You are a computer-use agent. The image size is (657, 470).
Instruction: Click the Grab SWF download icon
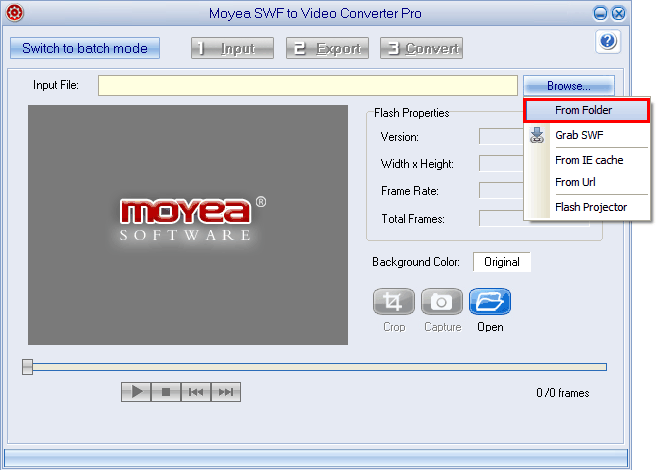537,135
